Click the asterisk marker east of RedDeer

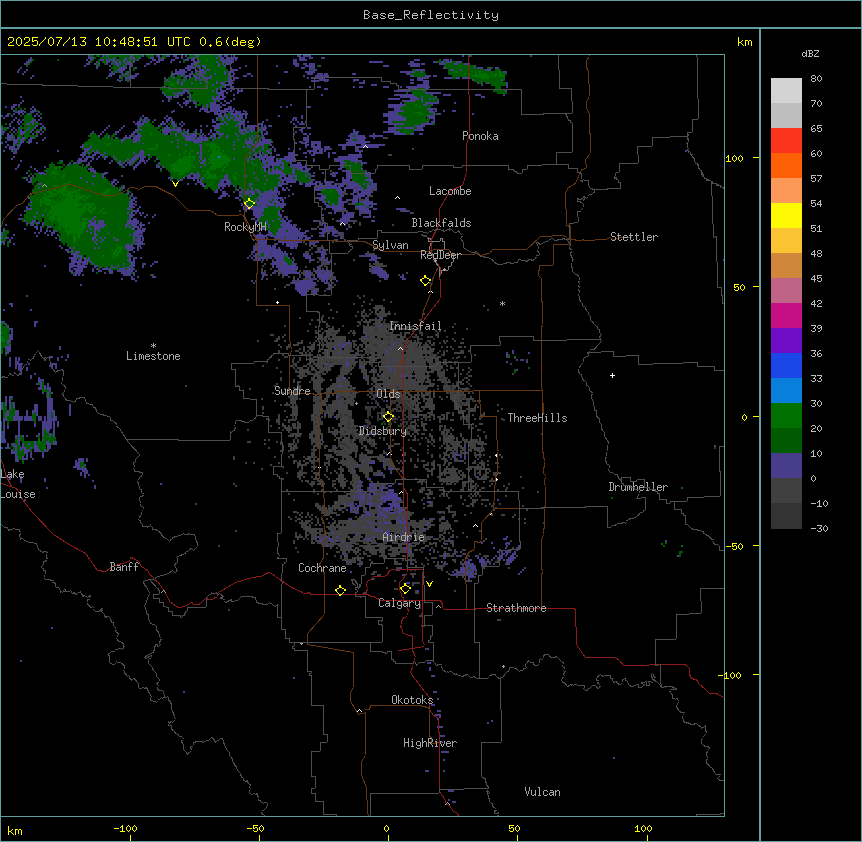pos(502,303)
